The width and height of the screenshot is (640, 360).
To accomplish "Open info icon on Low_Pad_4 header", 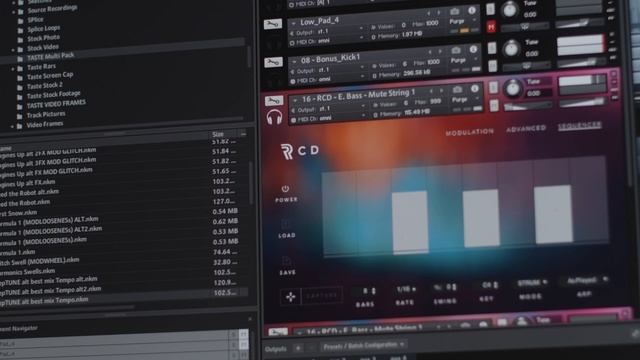I will point(472,10).
